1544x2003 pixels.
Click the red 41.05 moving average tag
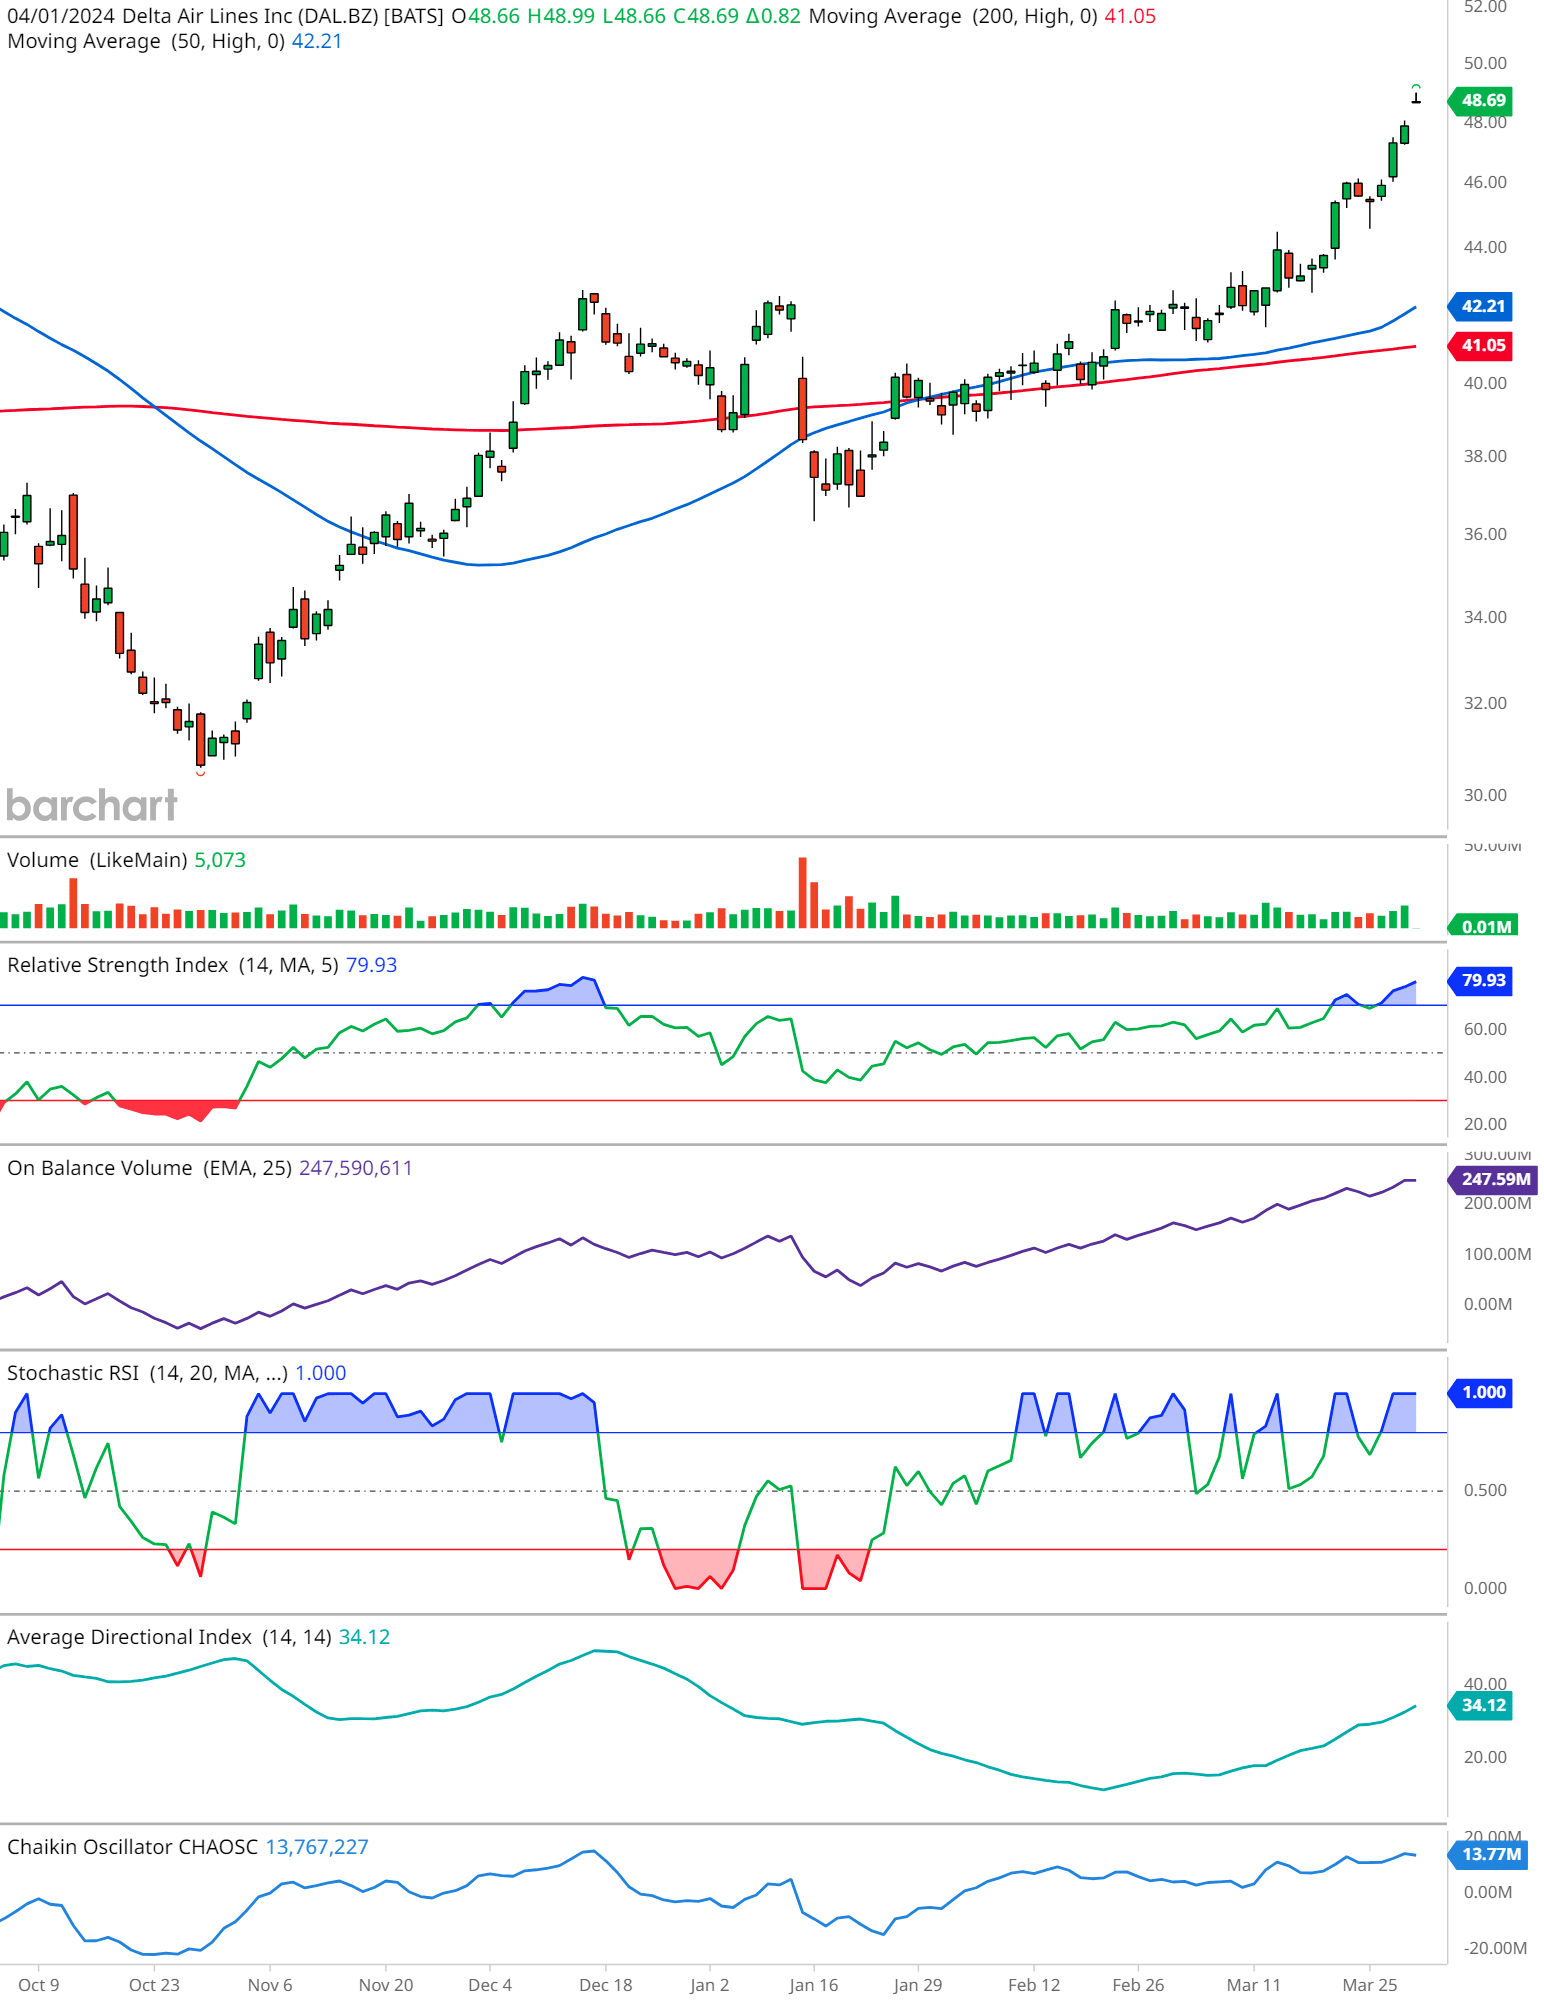pos(1482,345)
